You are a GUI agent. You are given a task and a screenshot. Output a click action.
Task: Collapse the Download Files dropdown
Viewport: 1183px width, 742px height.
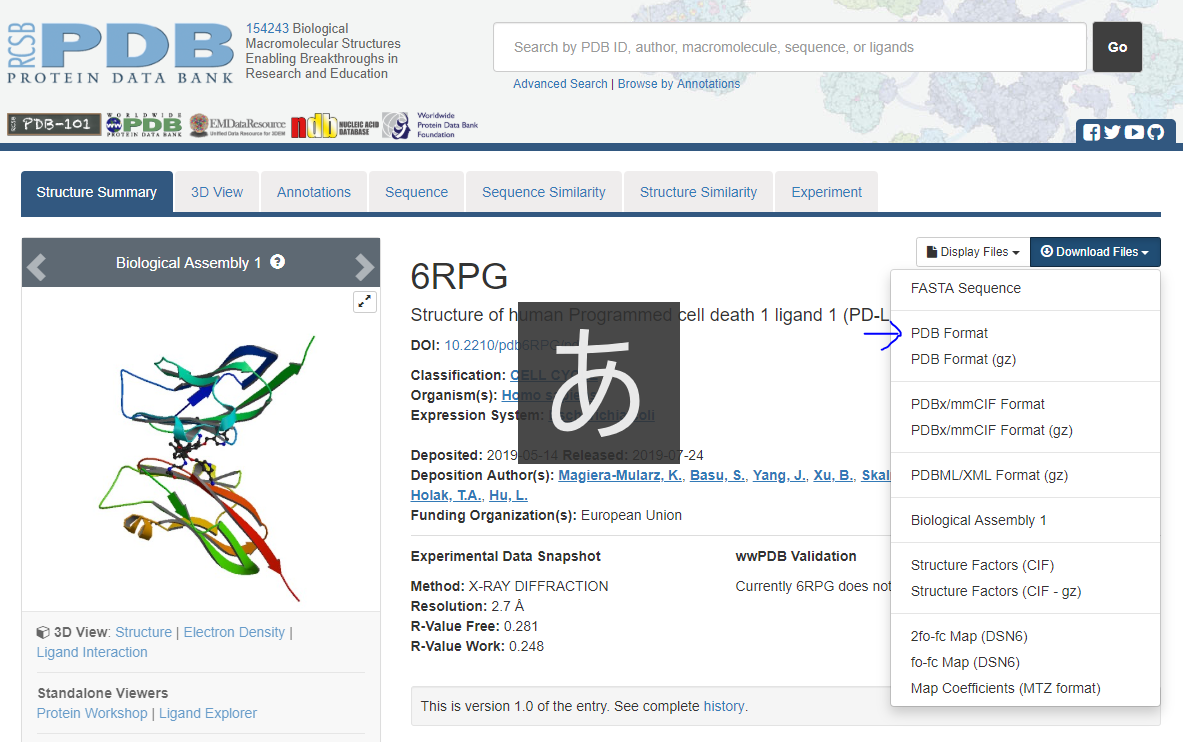(x=1095, y=252)
